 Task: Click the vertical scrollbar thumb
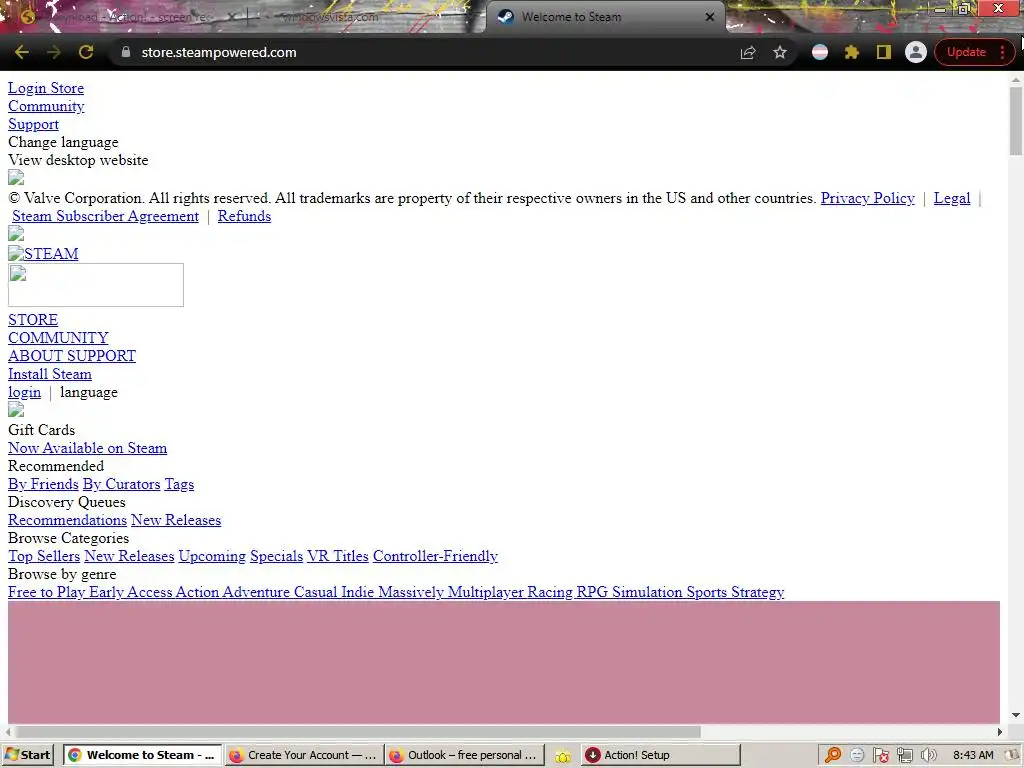tap(1016, 121)
